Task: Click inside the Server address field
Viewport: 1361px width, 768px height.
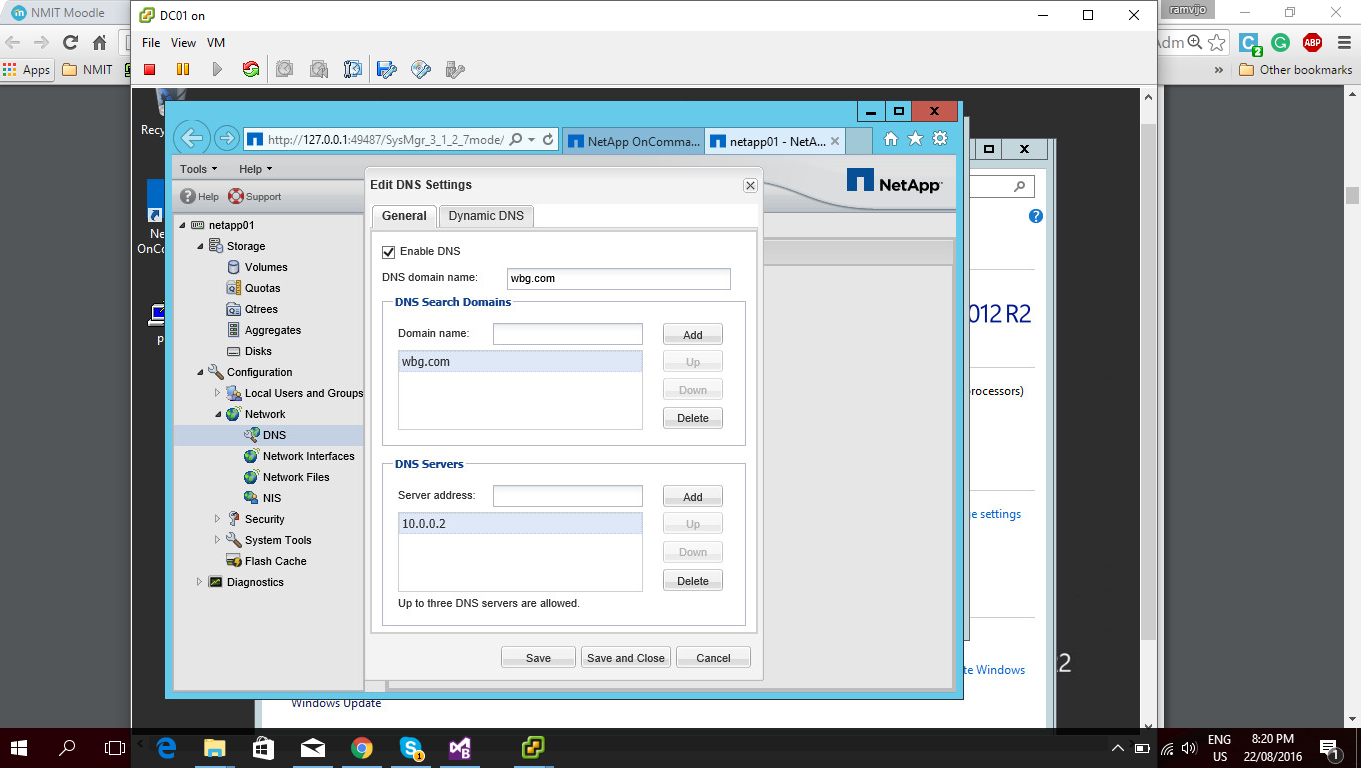Action: 567,495
